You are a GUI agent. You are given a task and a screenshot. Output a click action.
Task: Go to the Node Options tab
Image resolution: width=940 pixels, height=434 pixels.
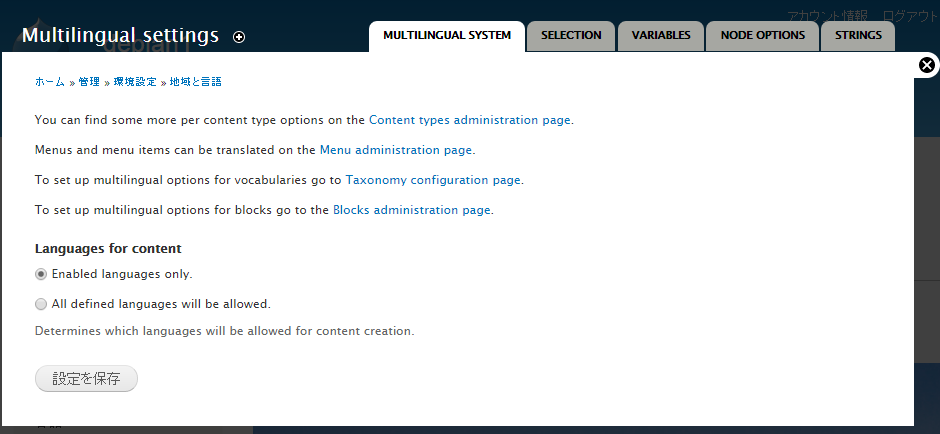(x=763, y=36)
